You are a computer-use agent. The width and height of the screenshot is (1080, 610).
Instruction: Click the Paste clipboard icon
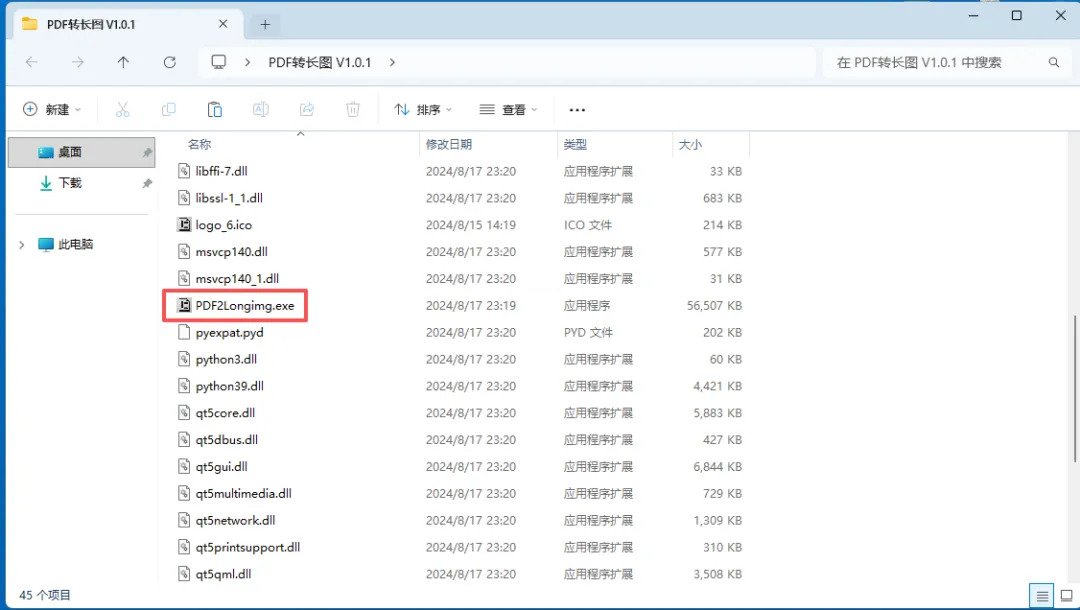click(x=215, y=109)
